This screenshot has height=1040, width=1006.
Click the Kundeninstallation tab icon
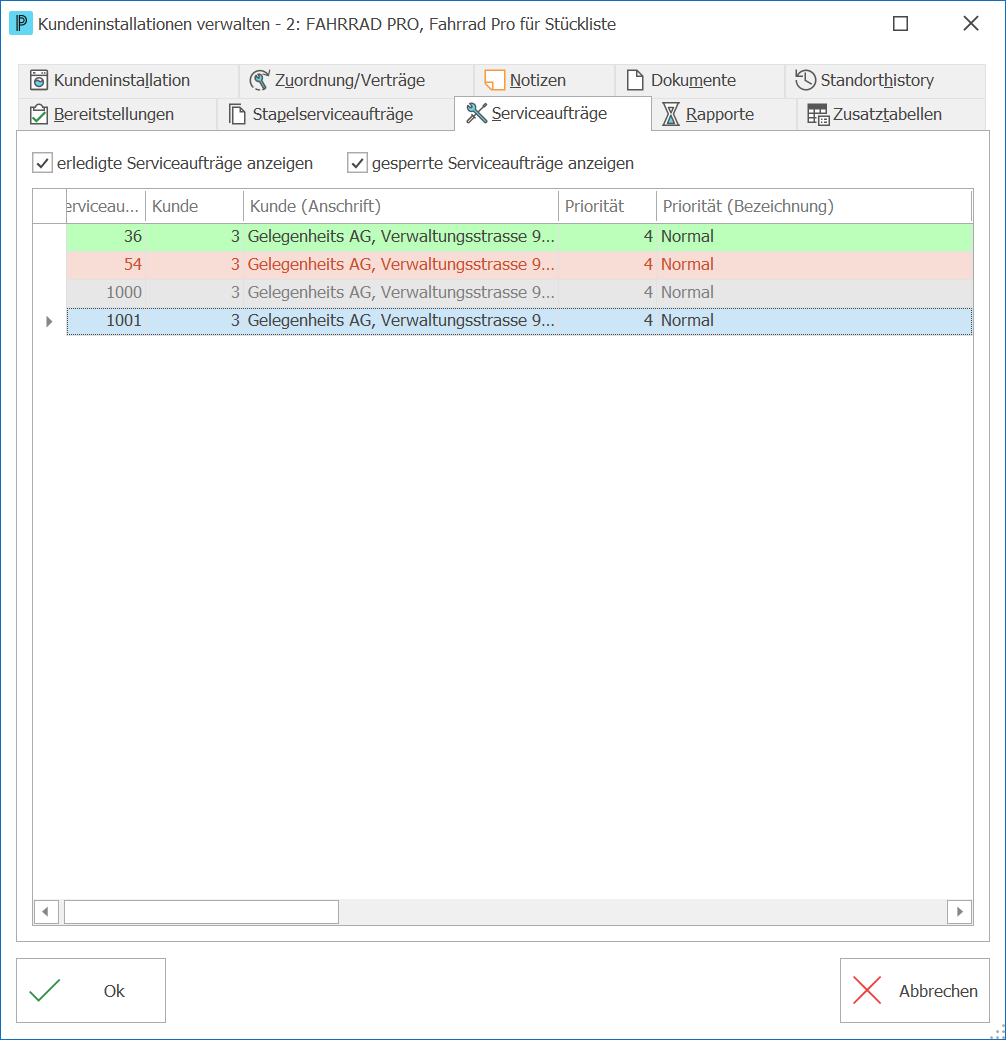39,80
